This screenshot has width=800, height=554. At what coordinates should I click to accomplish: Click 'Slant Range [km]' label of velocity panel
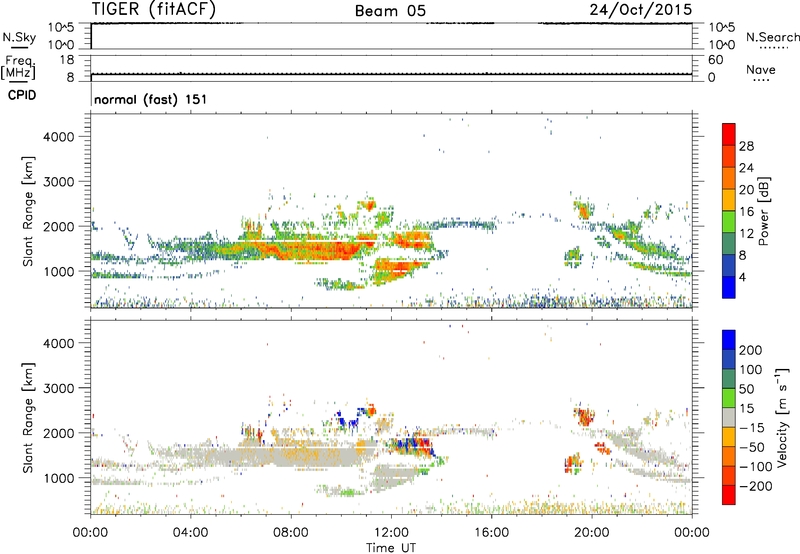(x=28, y=418)
